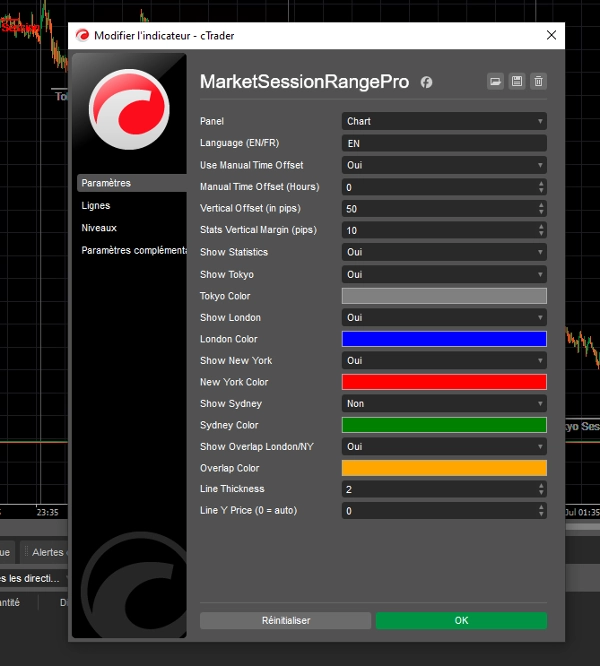
Task: Expand the Show Tokyo dropdown
Action: pos(444,274)
